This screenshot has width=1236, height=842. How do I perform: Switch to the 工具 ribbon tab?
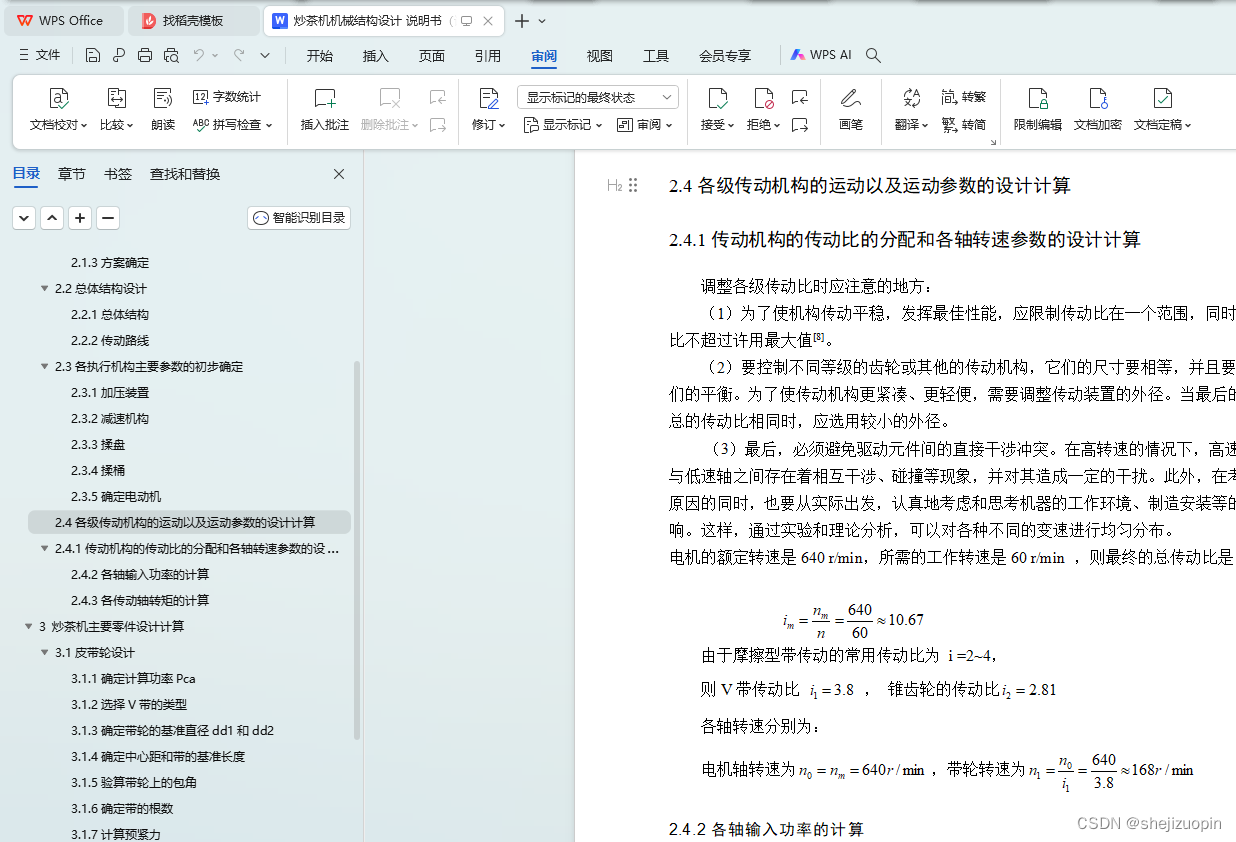pos(656,56)
